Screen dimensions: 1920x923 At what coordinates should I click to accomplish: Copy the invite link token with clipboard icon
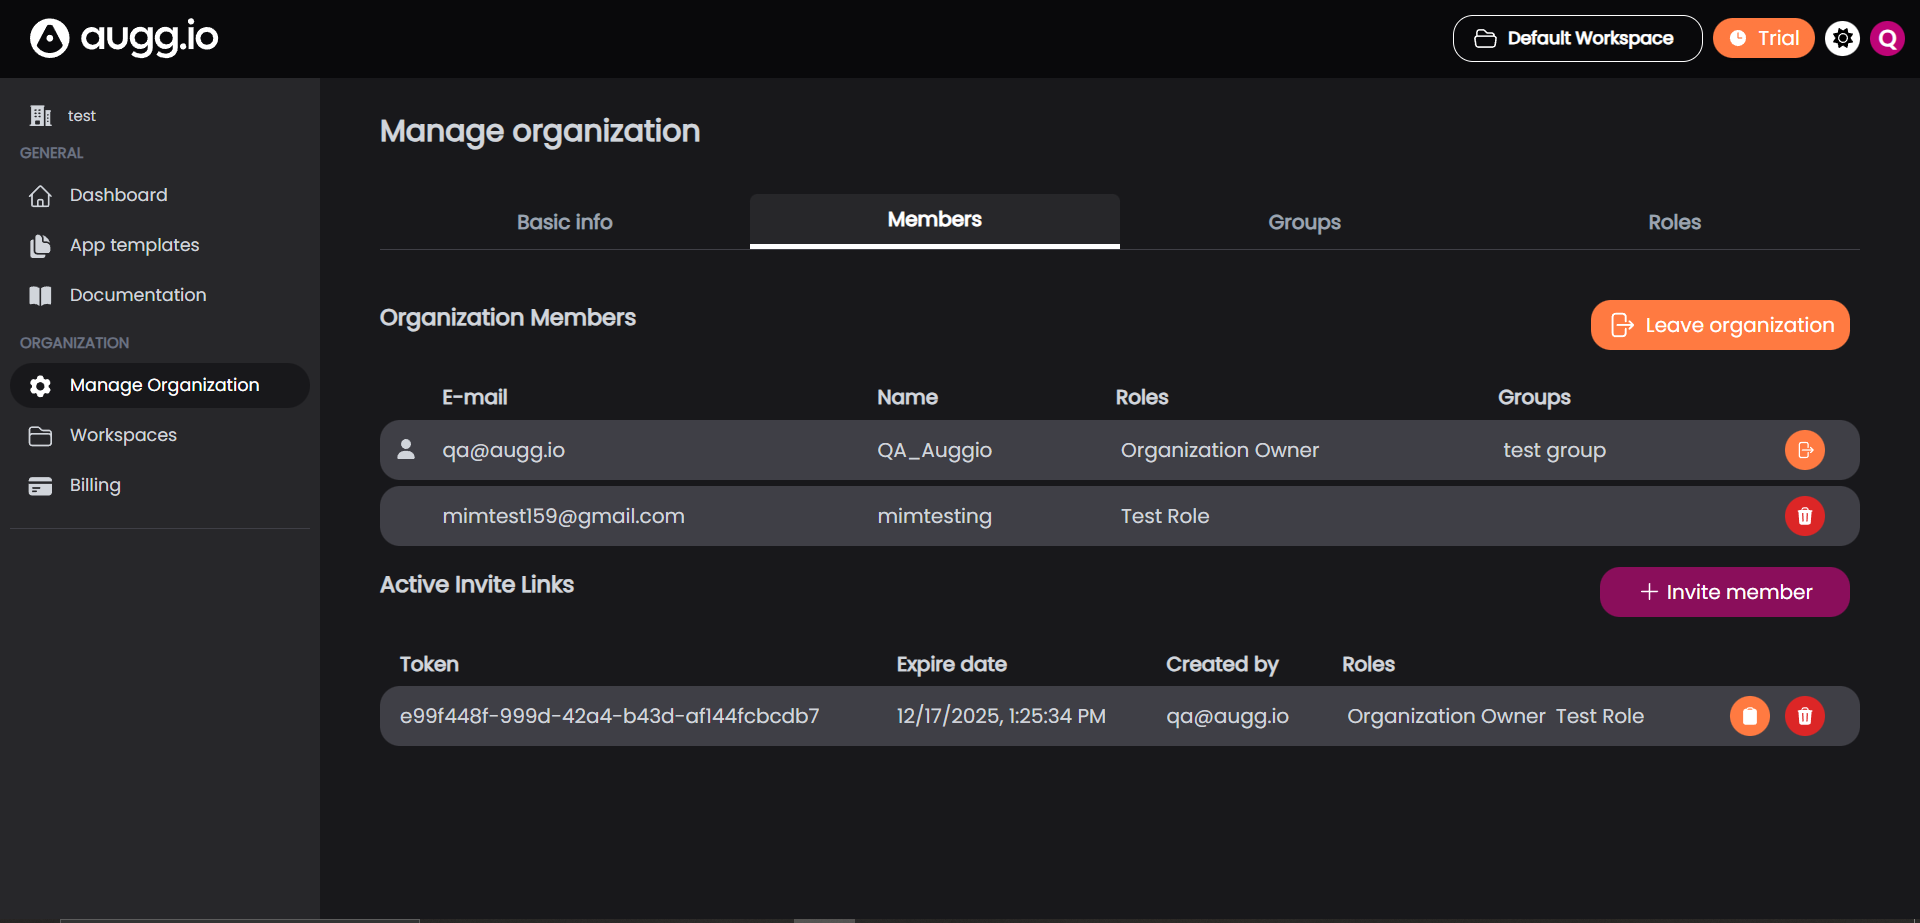pyautogui.click(x=1749, y=716)
